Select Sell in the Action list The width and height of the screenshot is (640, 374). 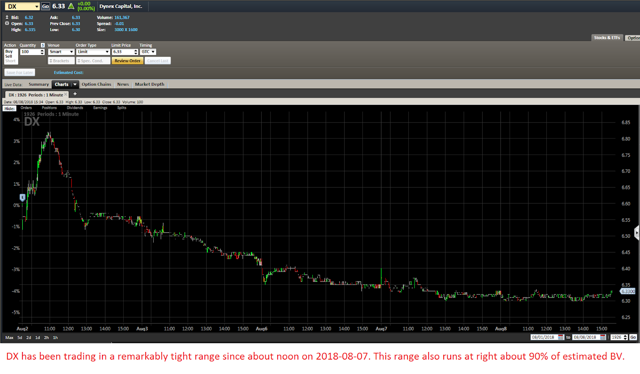click(9, 56)
